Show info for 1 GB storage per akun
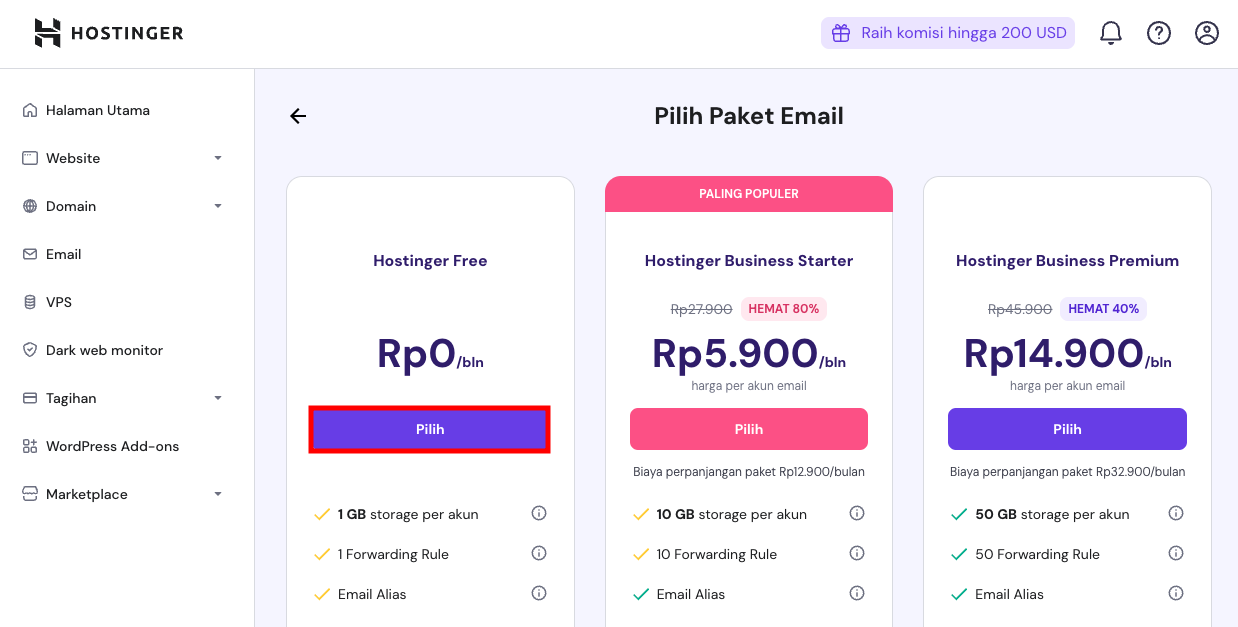 539,513
